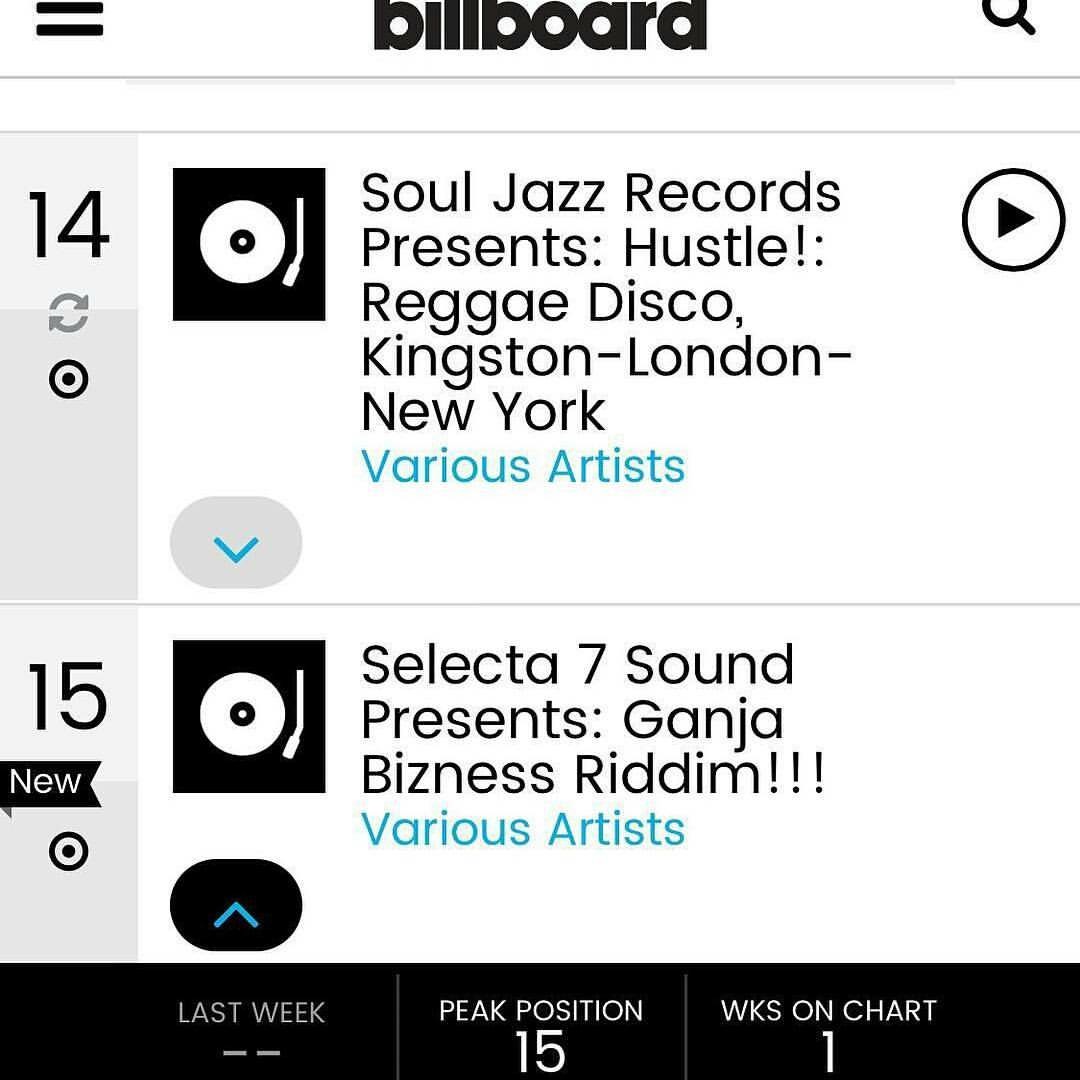
Task: Open the hamburger navigation menu
Action: point(70,18)
